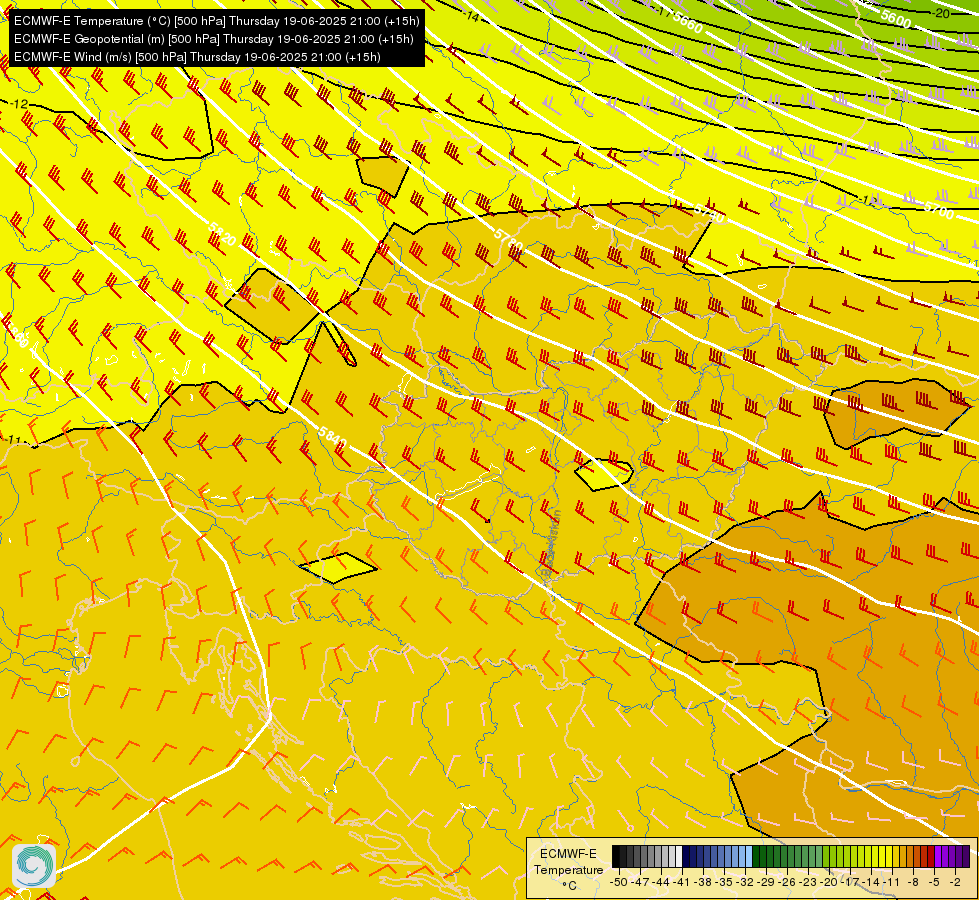Click the legend title ECMWF-E Temperature
Viewport: 979px width, 900px height.
click(569, 862)
